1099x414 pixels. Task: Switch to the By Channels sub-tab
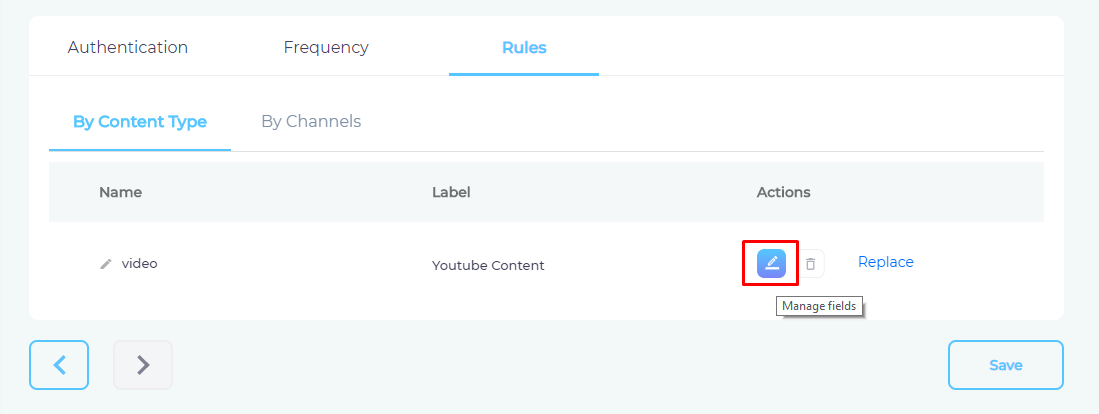click(311, 121)
